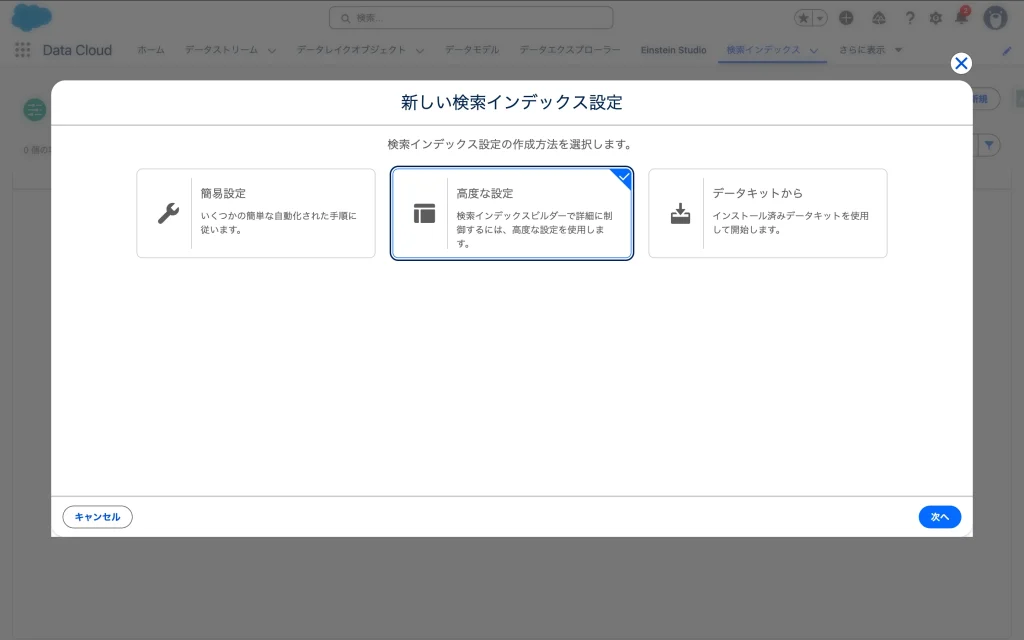Click the favorites star icon
Screen dimensions: 1024x640
coord(804,18)
